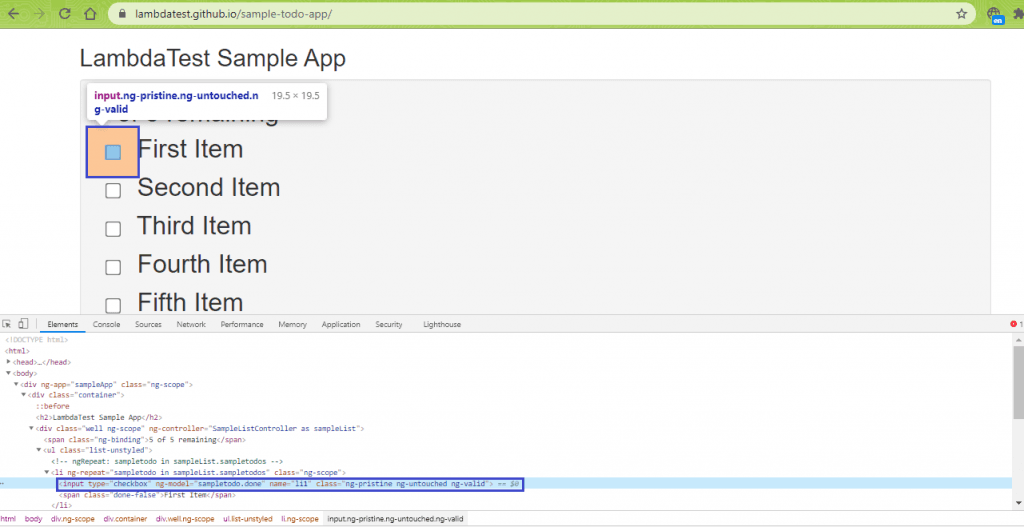Open the Application tab
The width and height of the screenshot is (1024, 527).
click(341, 324)
